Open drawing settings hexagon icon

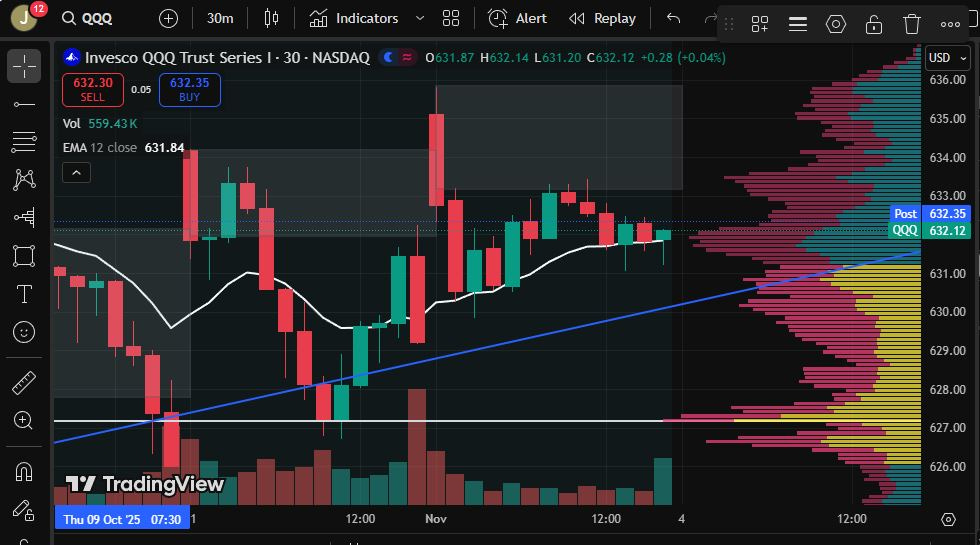click(836, 24)
